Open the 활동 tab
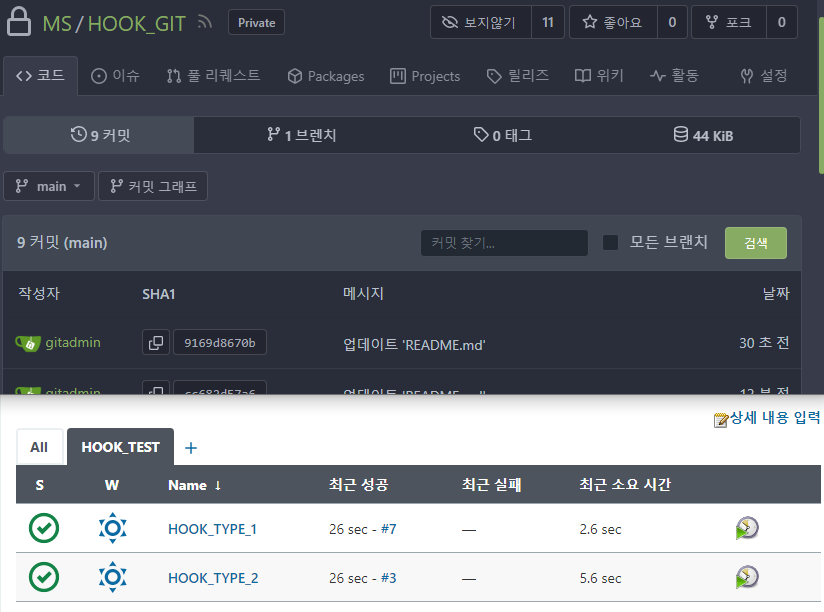 (x=674, y=76)
